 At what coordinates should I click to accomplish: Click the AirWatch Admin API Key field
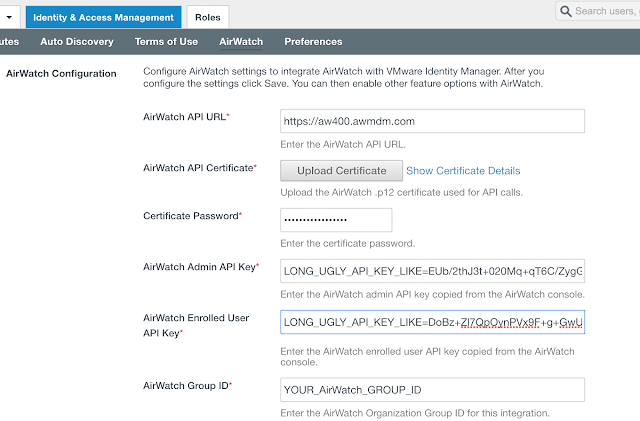(x=432, y=271)
